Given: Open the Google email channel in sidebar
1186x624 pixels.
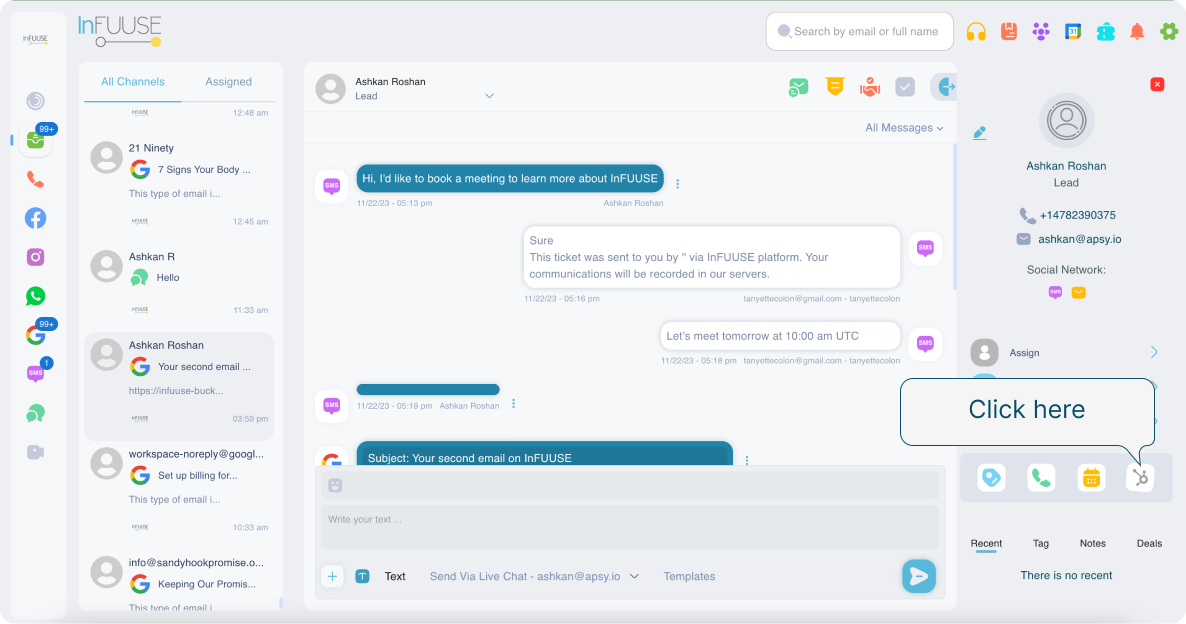Looking at the screenshot, I should [x=35, y=334].
